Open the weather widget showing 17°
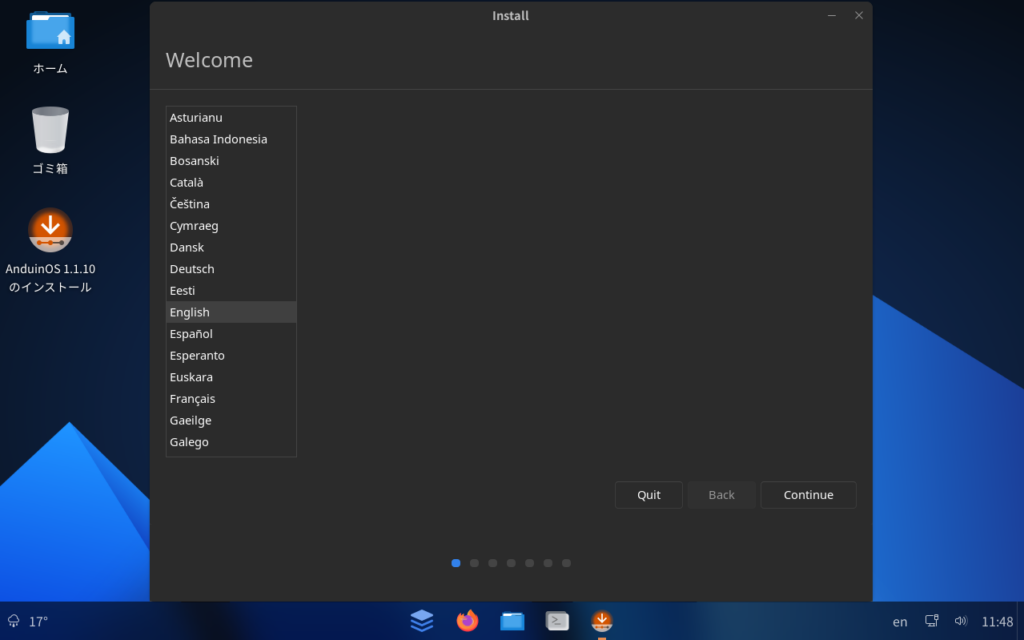Viewport: 1024px width, 640px height. 28,621
